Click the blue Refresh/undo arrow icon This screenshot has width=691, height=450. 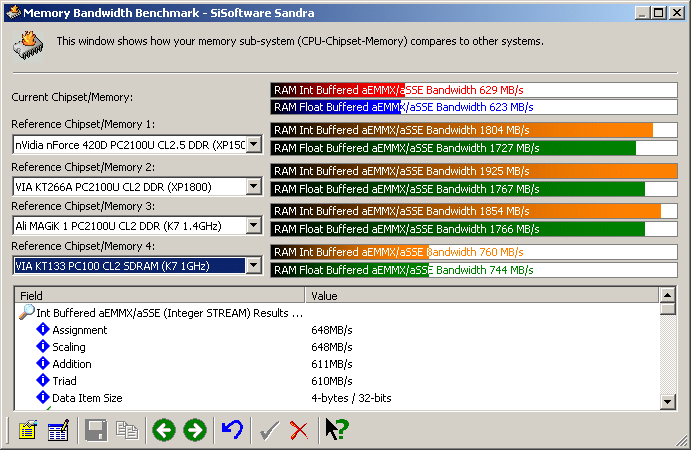(232, 430)
